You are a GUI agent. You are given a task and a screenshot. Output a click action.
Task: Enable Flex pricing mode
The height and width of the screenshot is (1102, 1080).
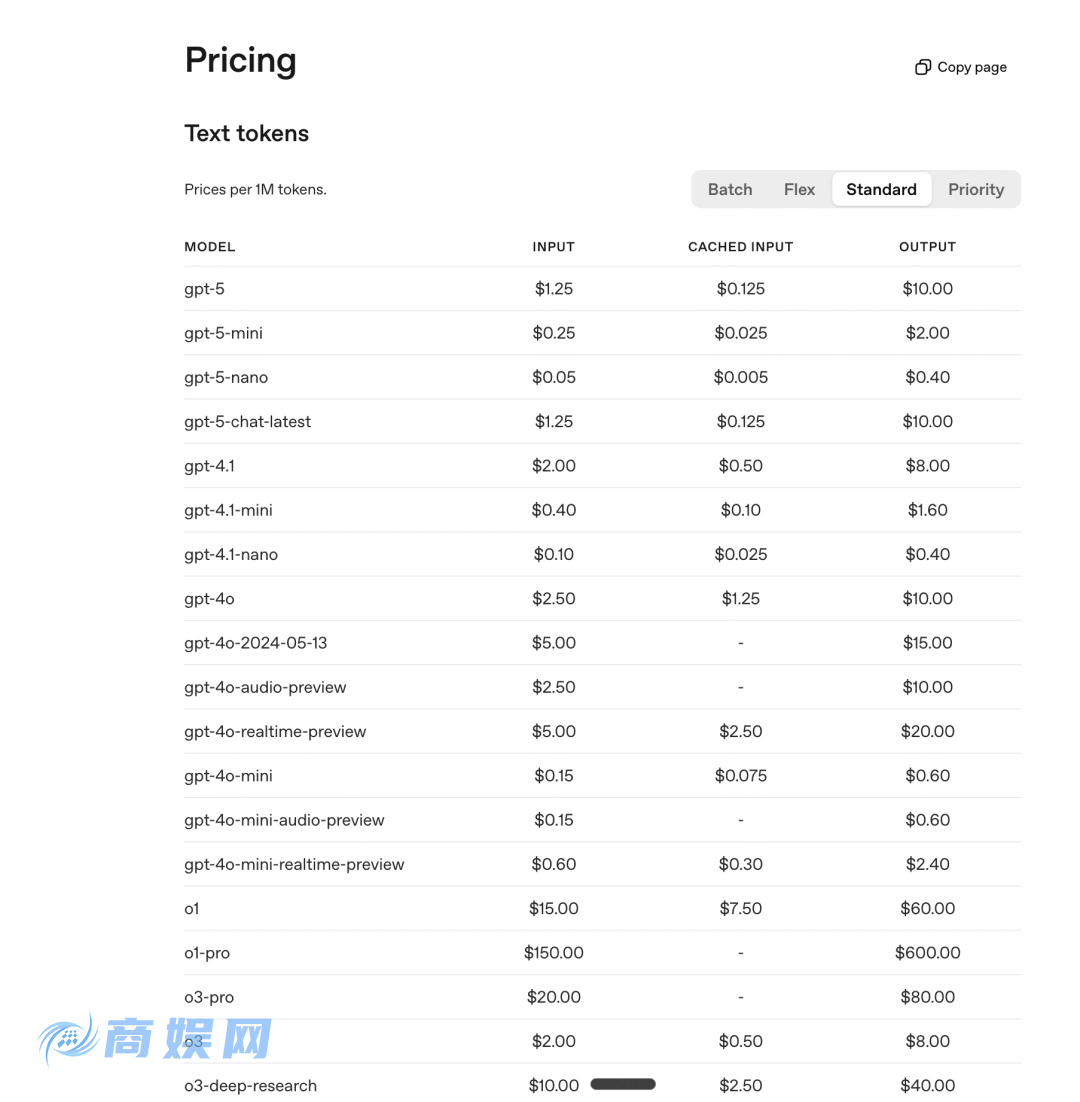tap(799, 189)
